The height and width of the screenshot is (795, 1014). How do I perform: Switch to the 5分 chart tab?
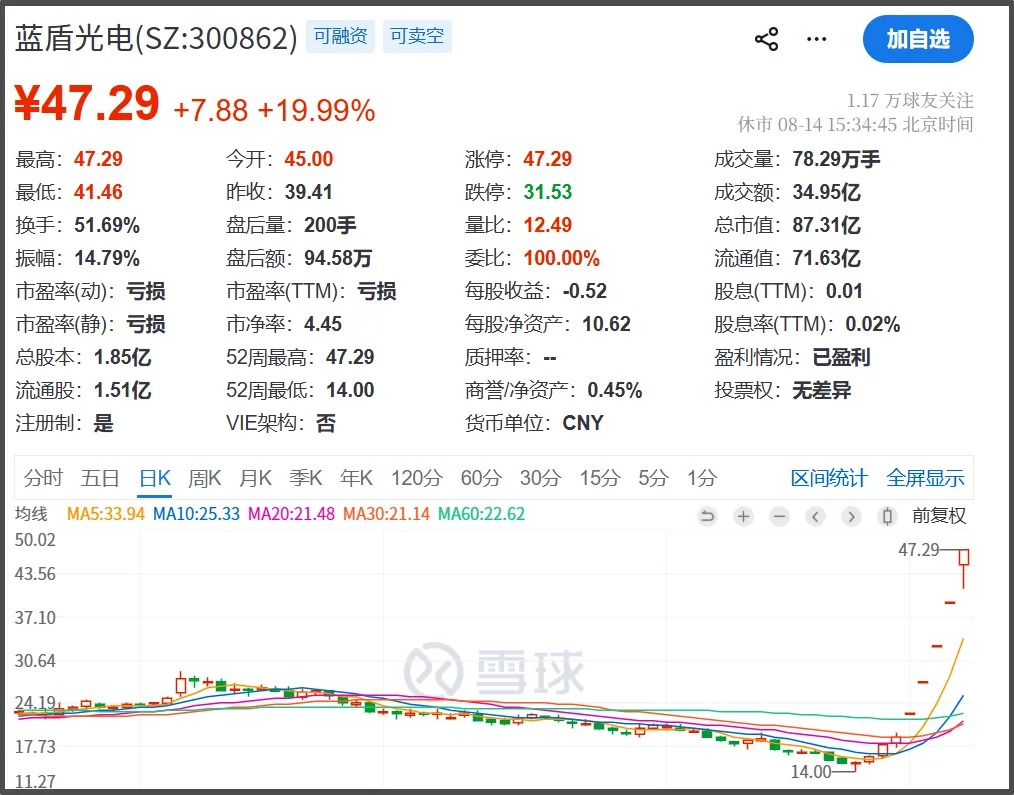653,478
